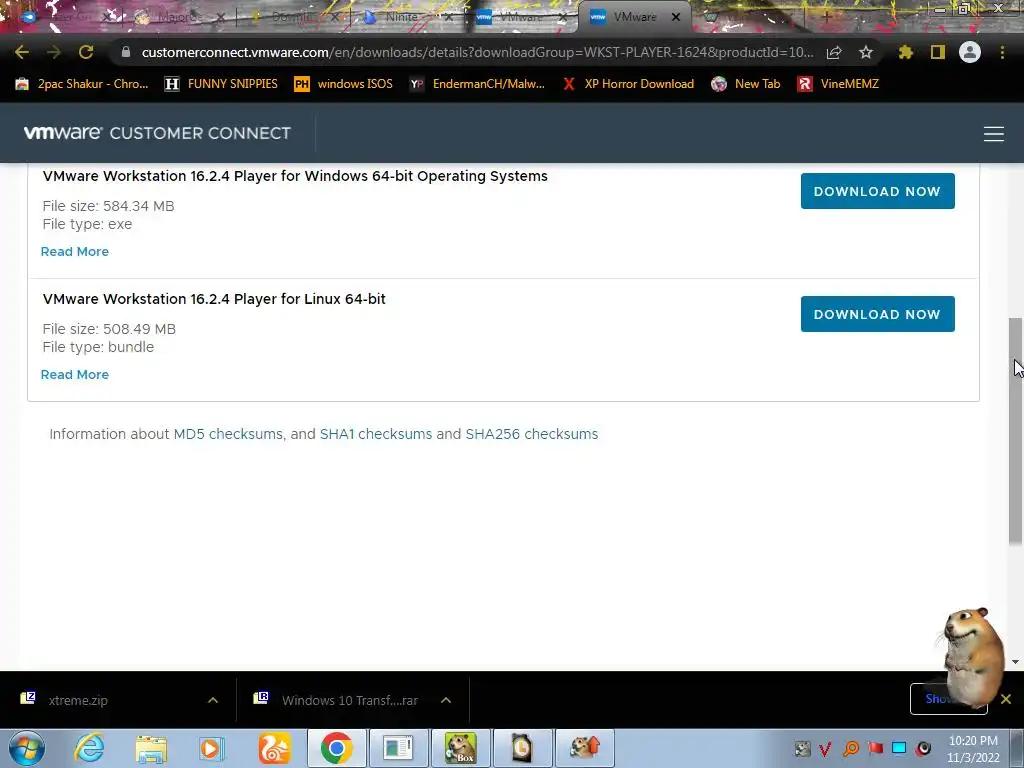The height and width of the screenshot is (768, 1024).
Task: Open the VineMEMZ bookmark
Action: click(x=838, y=84)
